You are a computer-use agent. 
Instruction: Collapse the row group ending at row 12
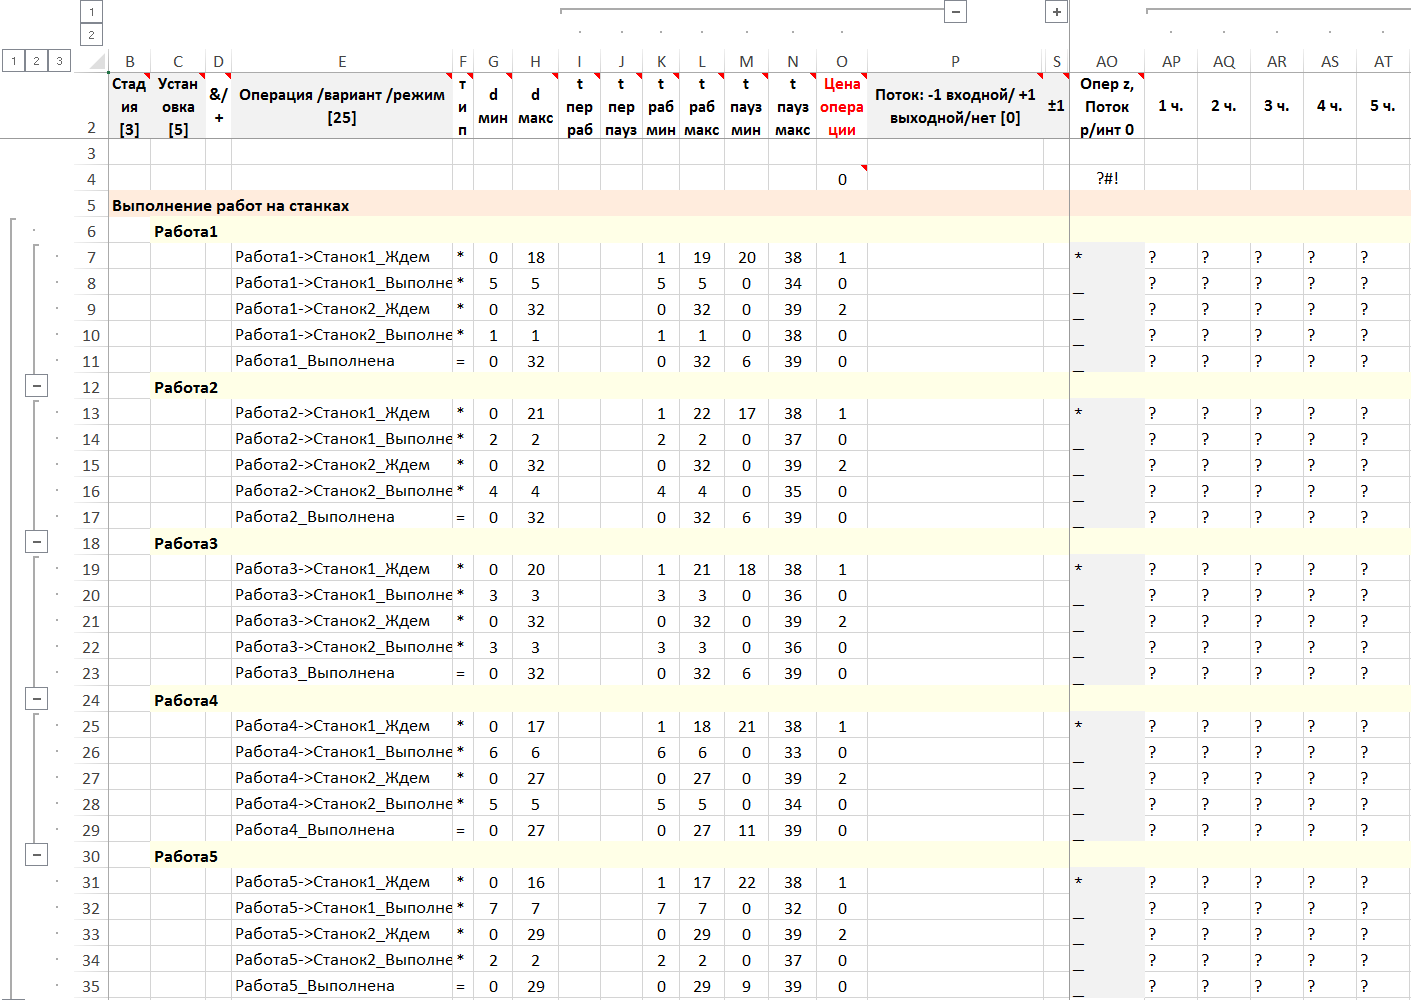37,386
